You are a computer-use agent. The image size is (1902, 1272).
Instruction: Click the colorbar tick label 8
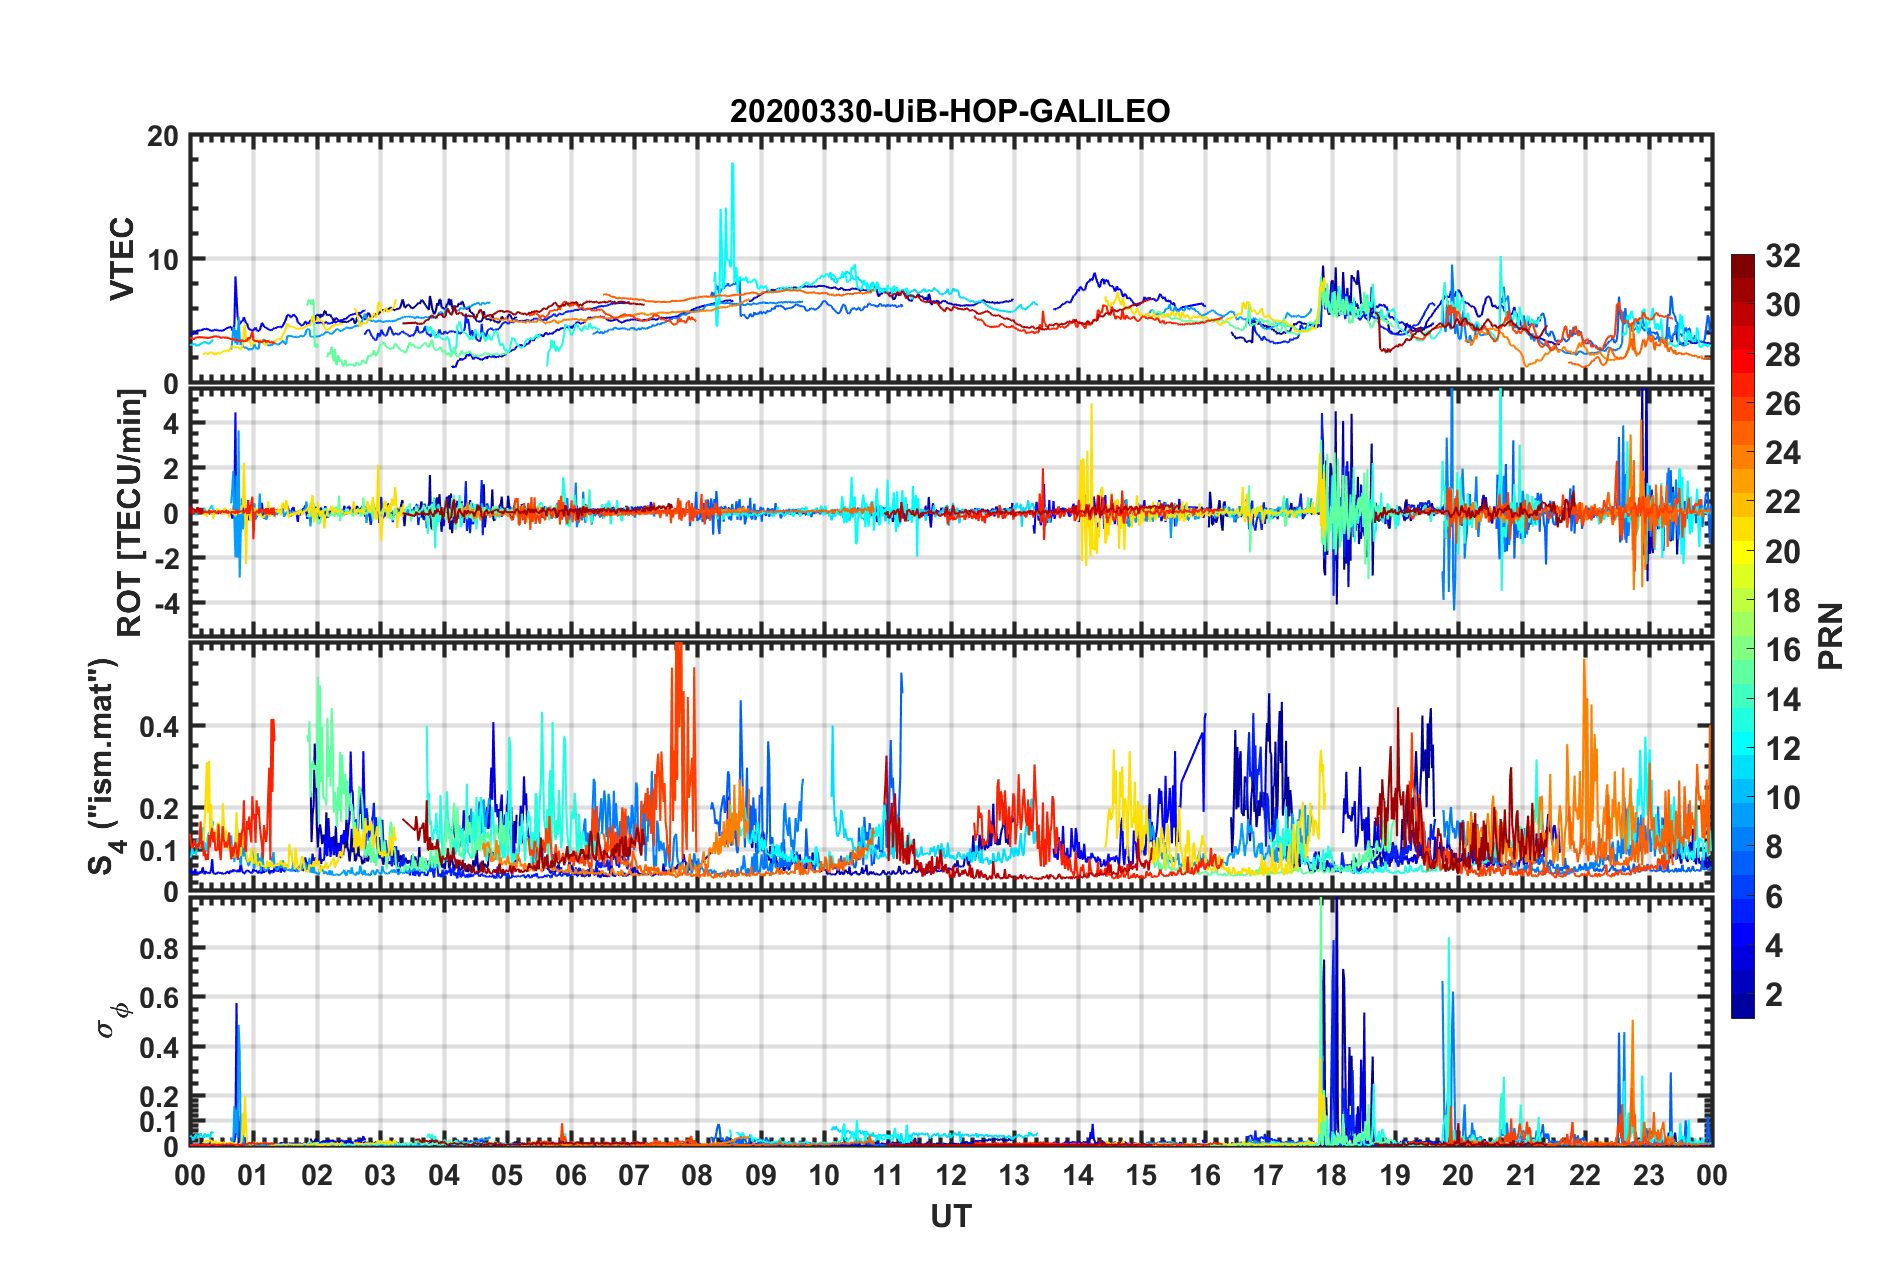1773,847
